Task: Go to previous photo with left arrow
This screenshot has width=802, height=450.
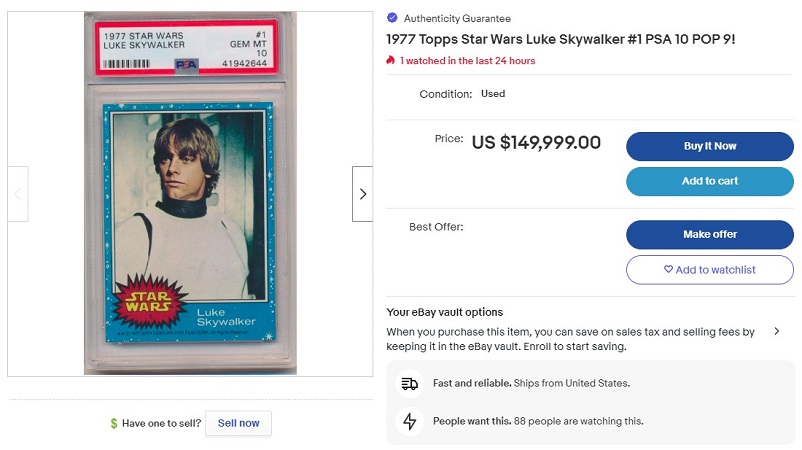Action: click(18, 194)
